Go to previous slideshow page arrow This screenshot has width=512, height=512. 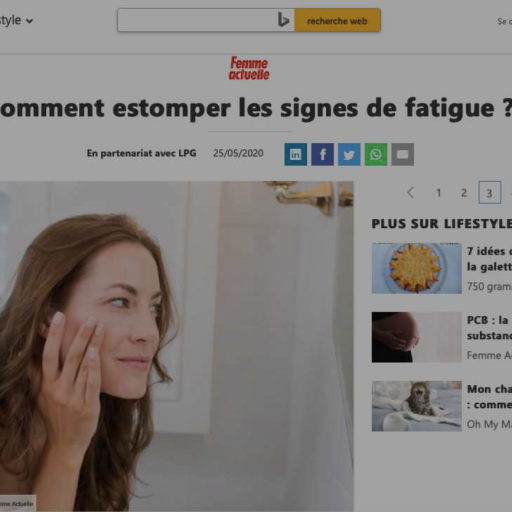[411, 192]
